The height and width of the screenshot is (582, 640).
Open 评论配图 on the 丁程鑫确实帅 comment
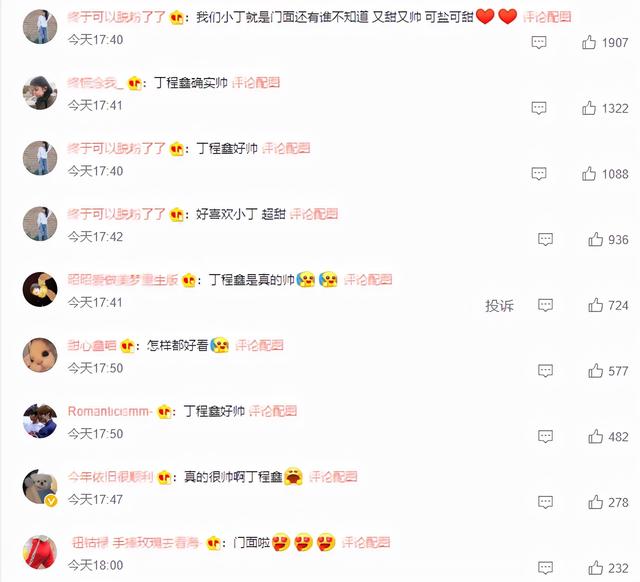[x=256, y=83]
